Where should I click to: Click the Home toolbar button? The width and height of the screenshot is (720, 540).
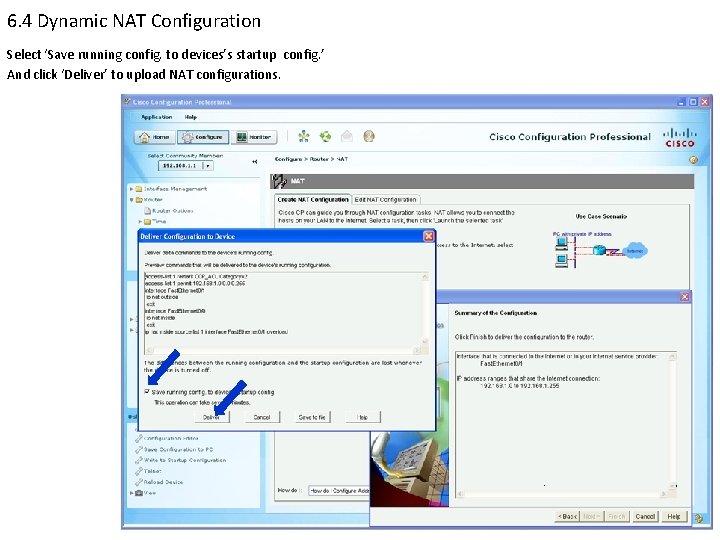click(154, 137)
